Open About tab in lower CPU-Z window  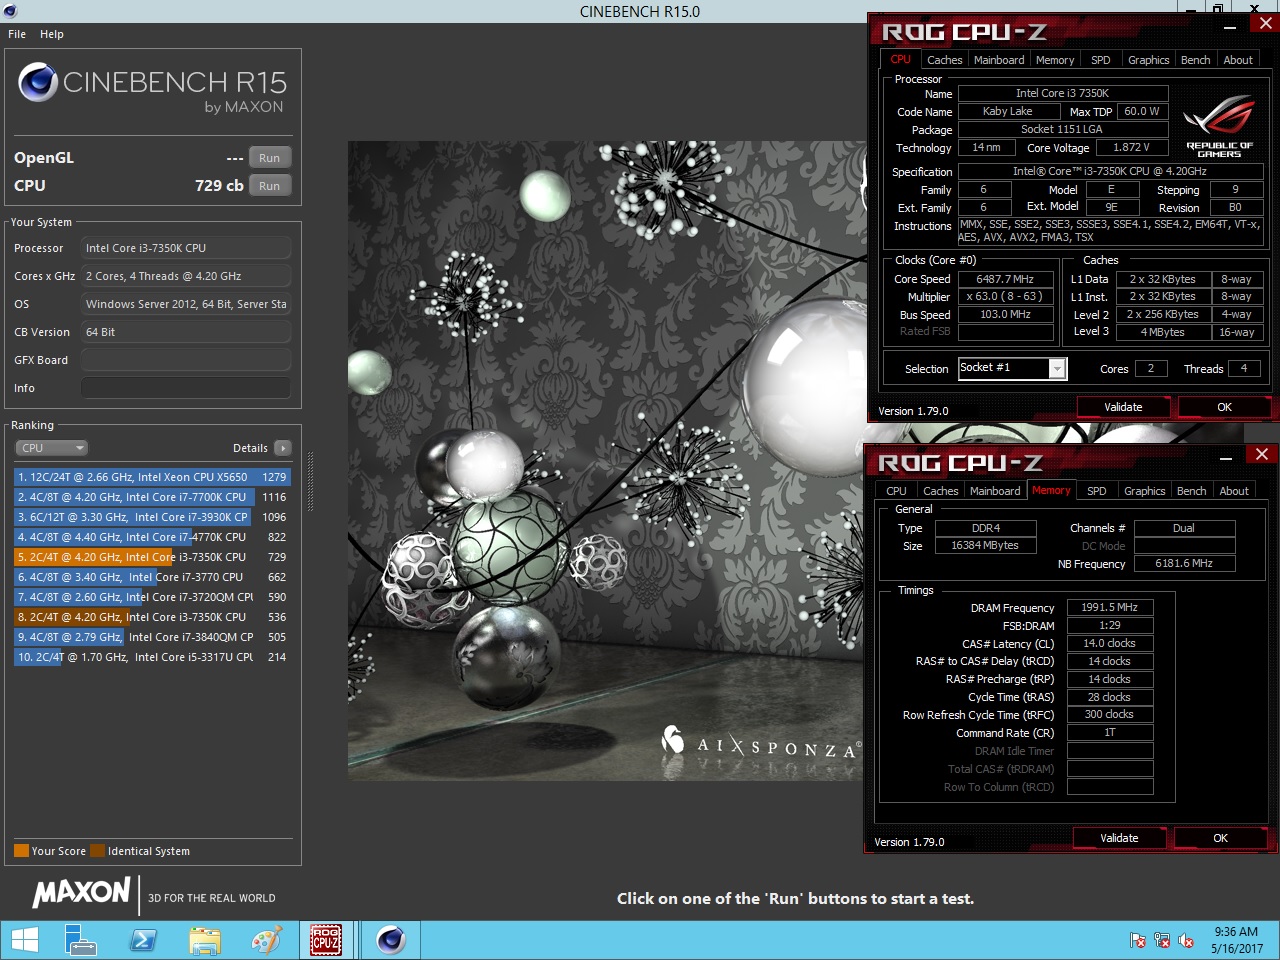[1234, 491]
